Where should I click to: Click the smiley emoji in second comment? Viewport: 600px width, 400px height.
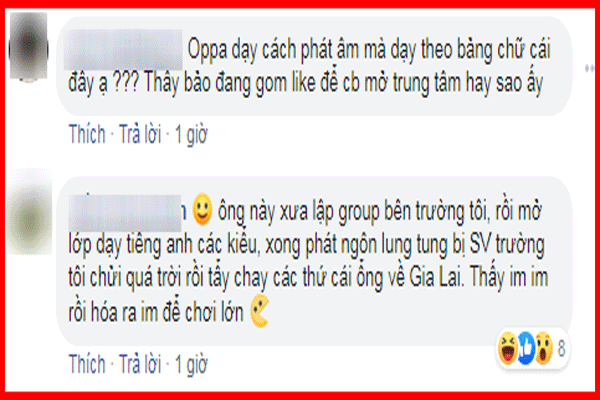pyautogui.click(x=202, y=209)
